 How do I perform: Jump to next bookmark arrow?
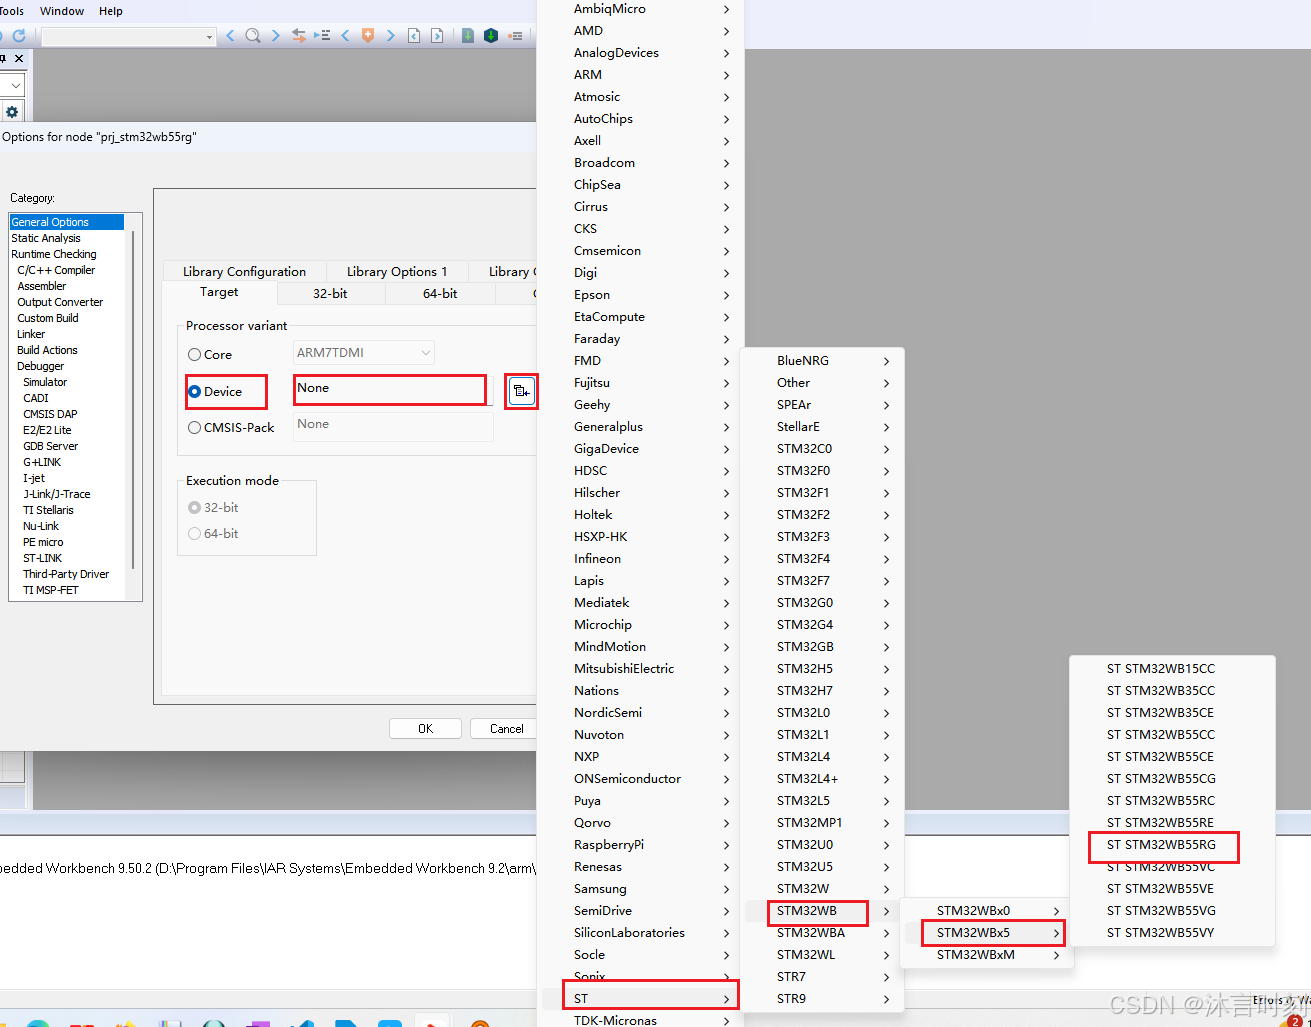point(390,35)
